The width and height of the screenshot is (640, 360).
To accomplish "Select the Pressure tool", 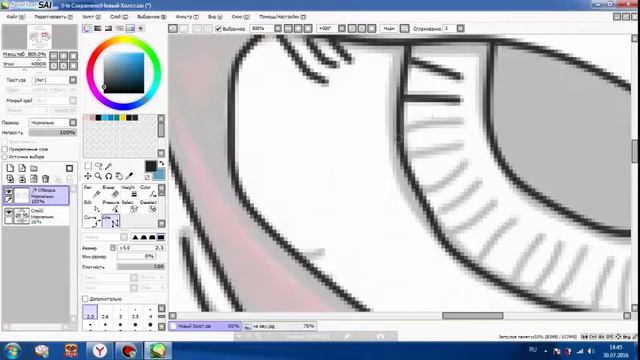I will point(110,207).
